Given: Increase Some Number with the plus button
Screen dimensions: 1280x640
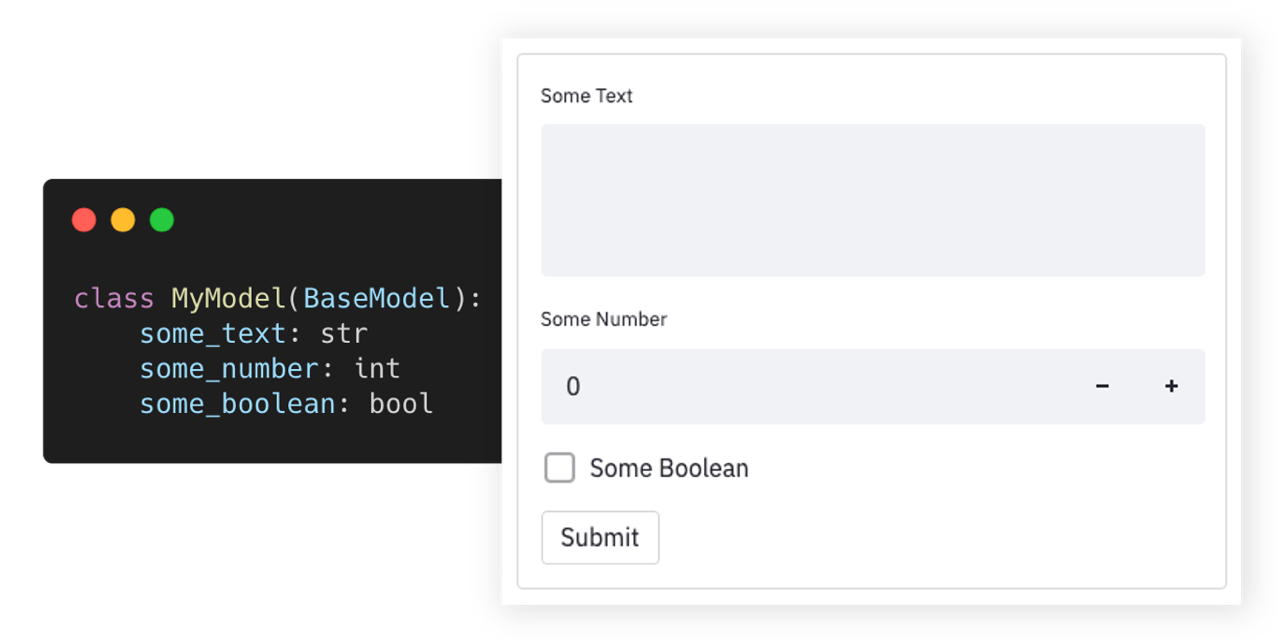Looking at the screenshot, I should tap(1171, 386).
